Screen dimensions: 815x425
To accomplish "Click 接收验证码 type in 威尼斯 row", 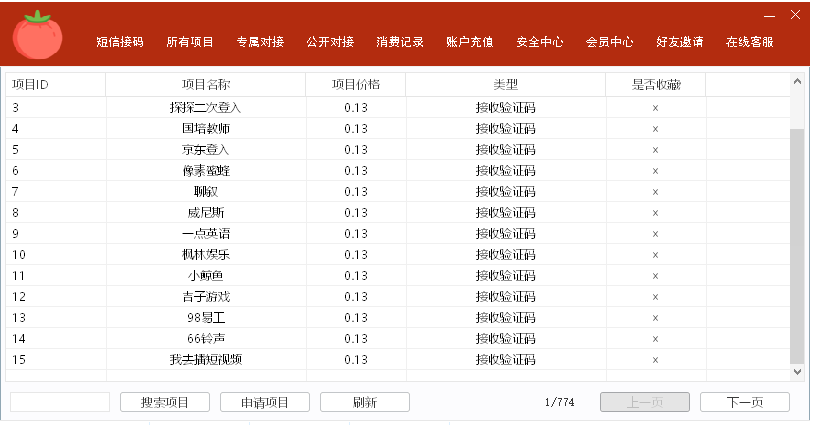I will pyautogui.click(x=505, y=212).
